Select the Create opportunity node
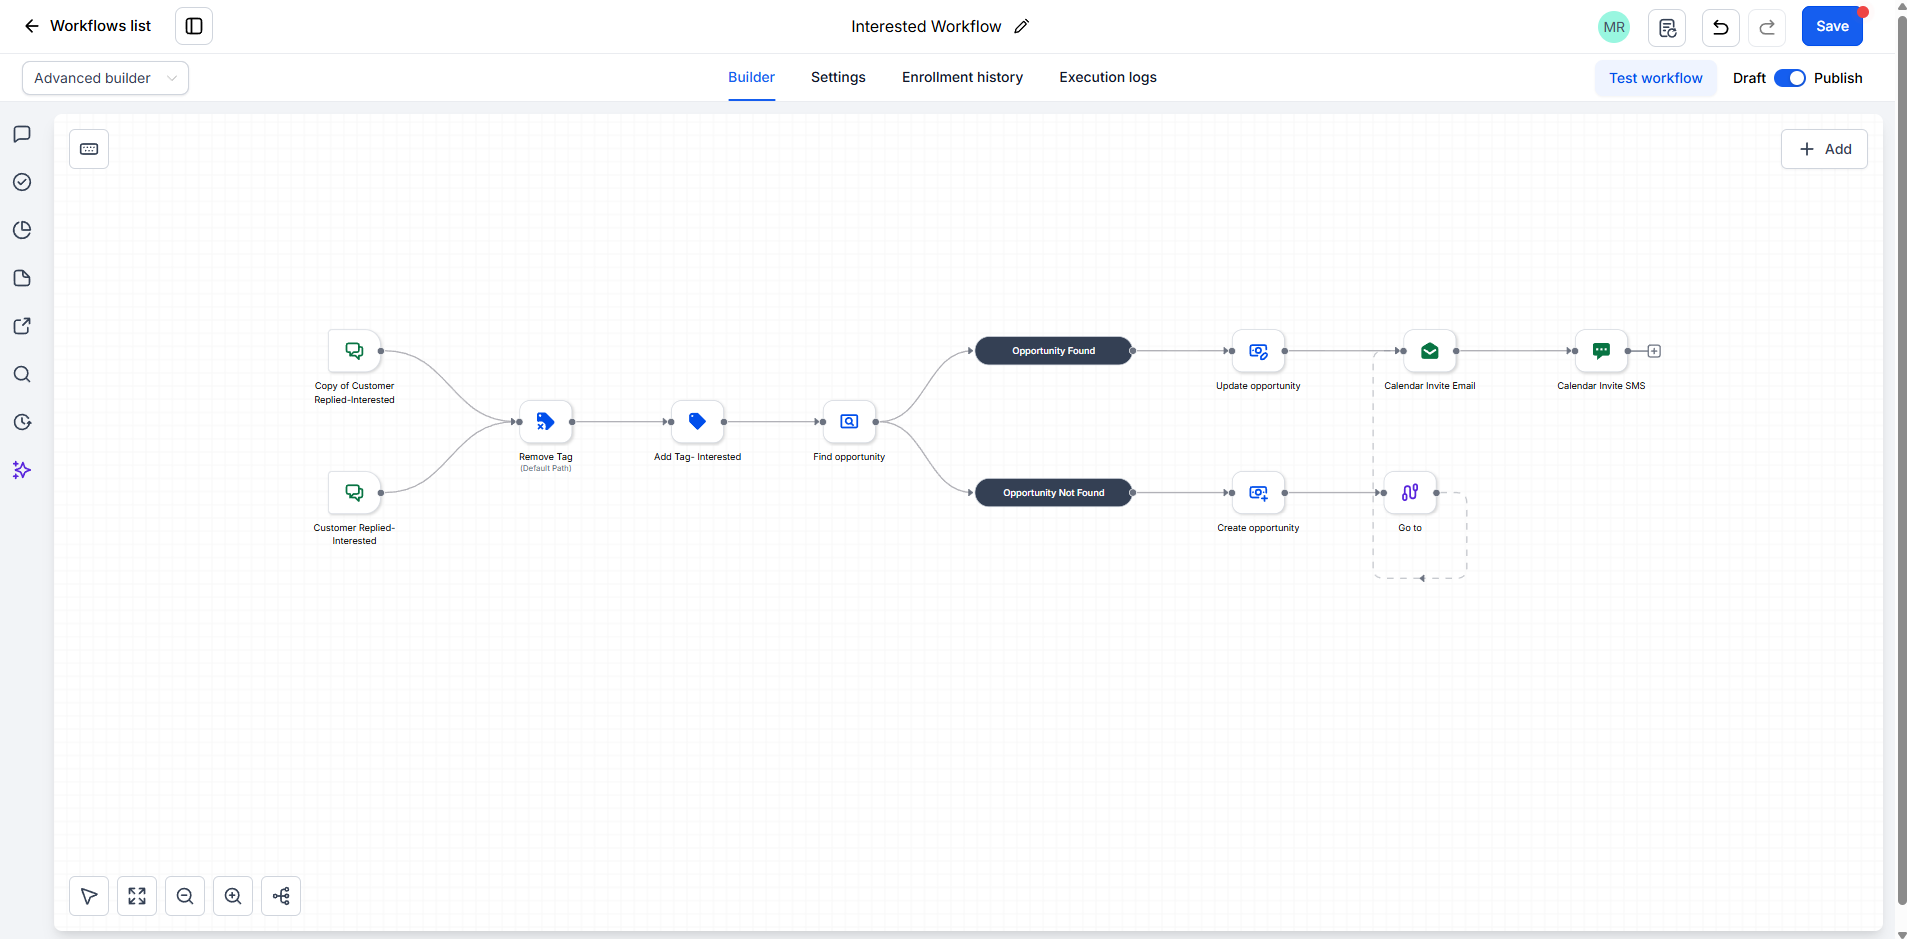The width and height of the screenshot is (1907, 939). pyautogui.click(x=1258, y=493)
